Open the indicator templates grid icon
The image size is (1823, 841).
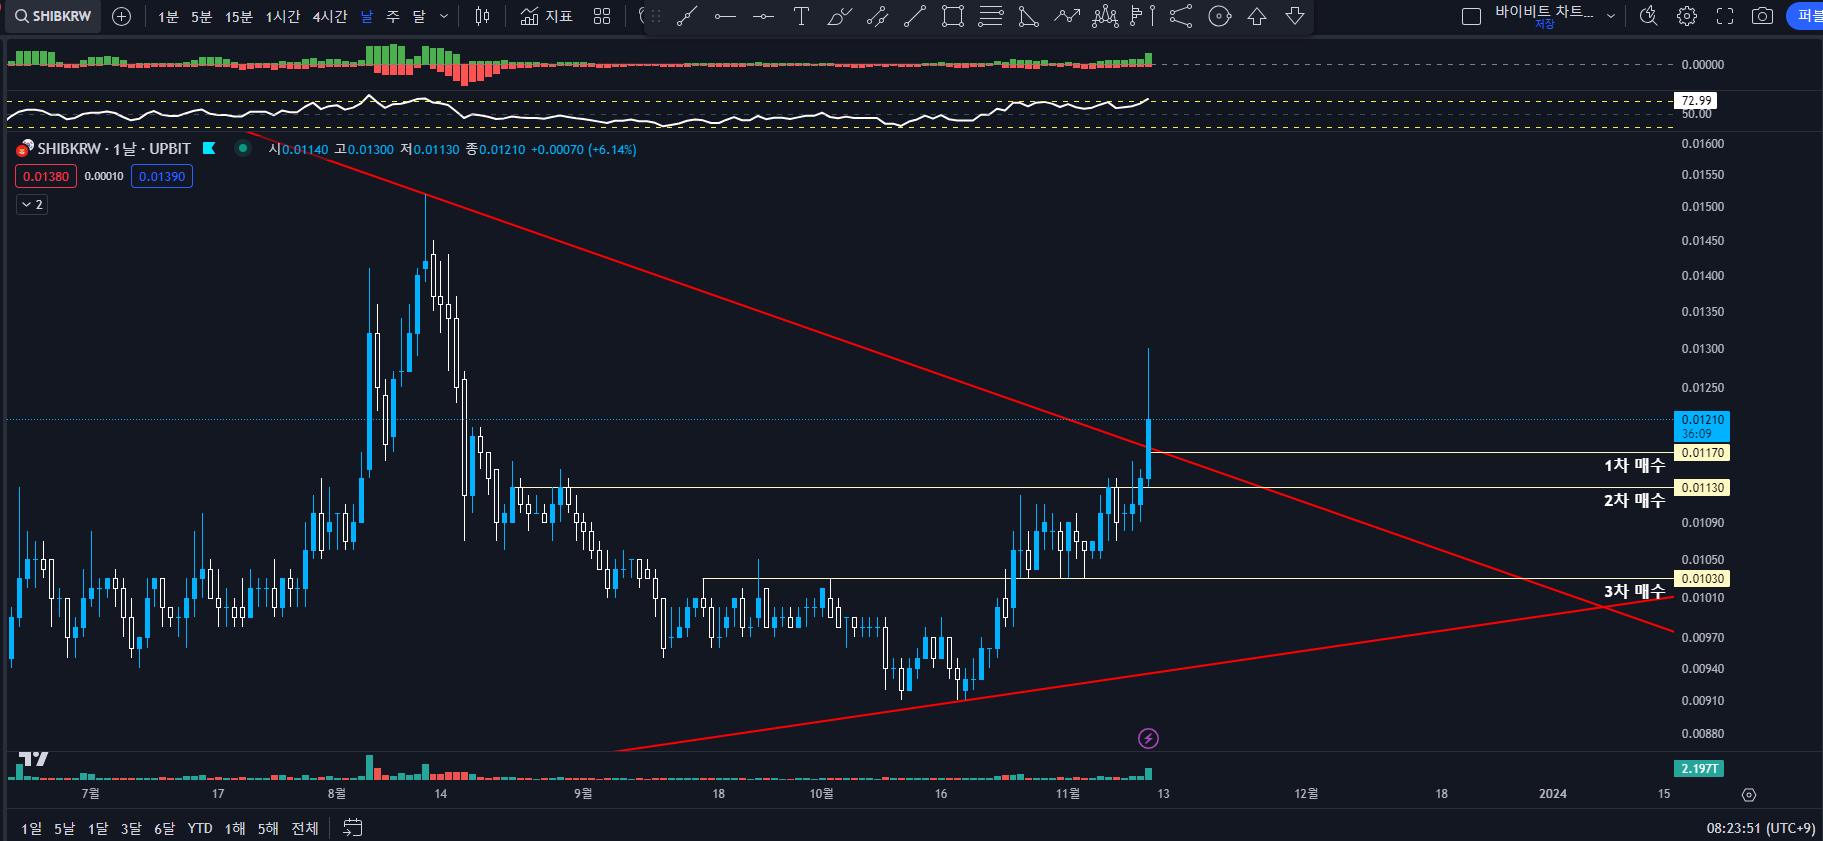(x=602, y=16)
